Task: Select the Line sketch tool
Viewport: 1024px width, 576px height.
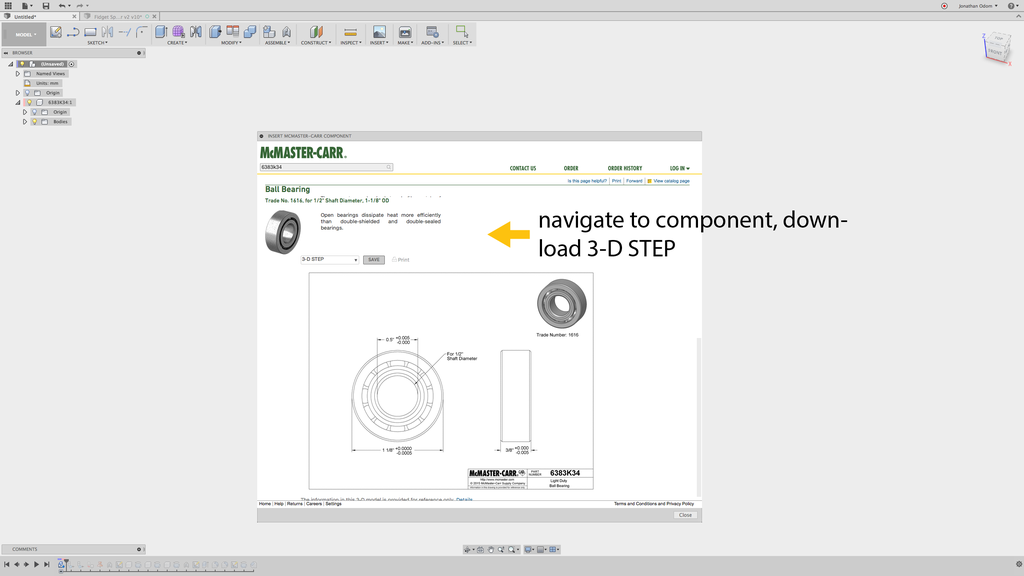Action: click(73, 31)
